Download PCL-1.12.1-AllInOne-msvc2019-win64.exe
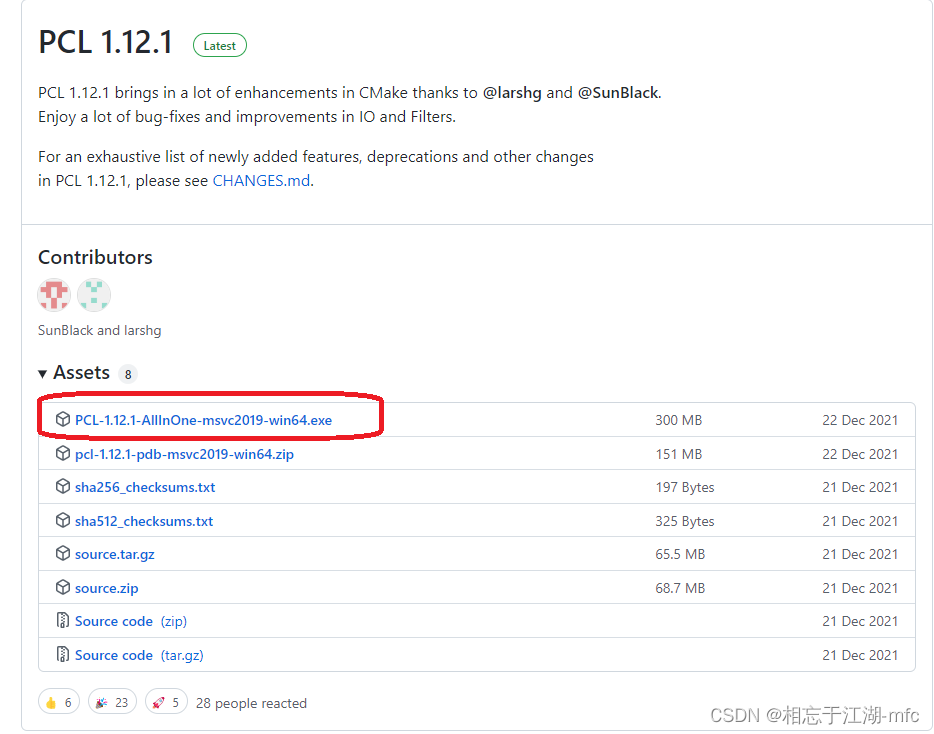The image size is (934, 734). tap(203, 420)
